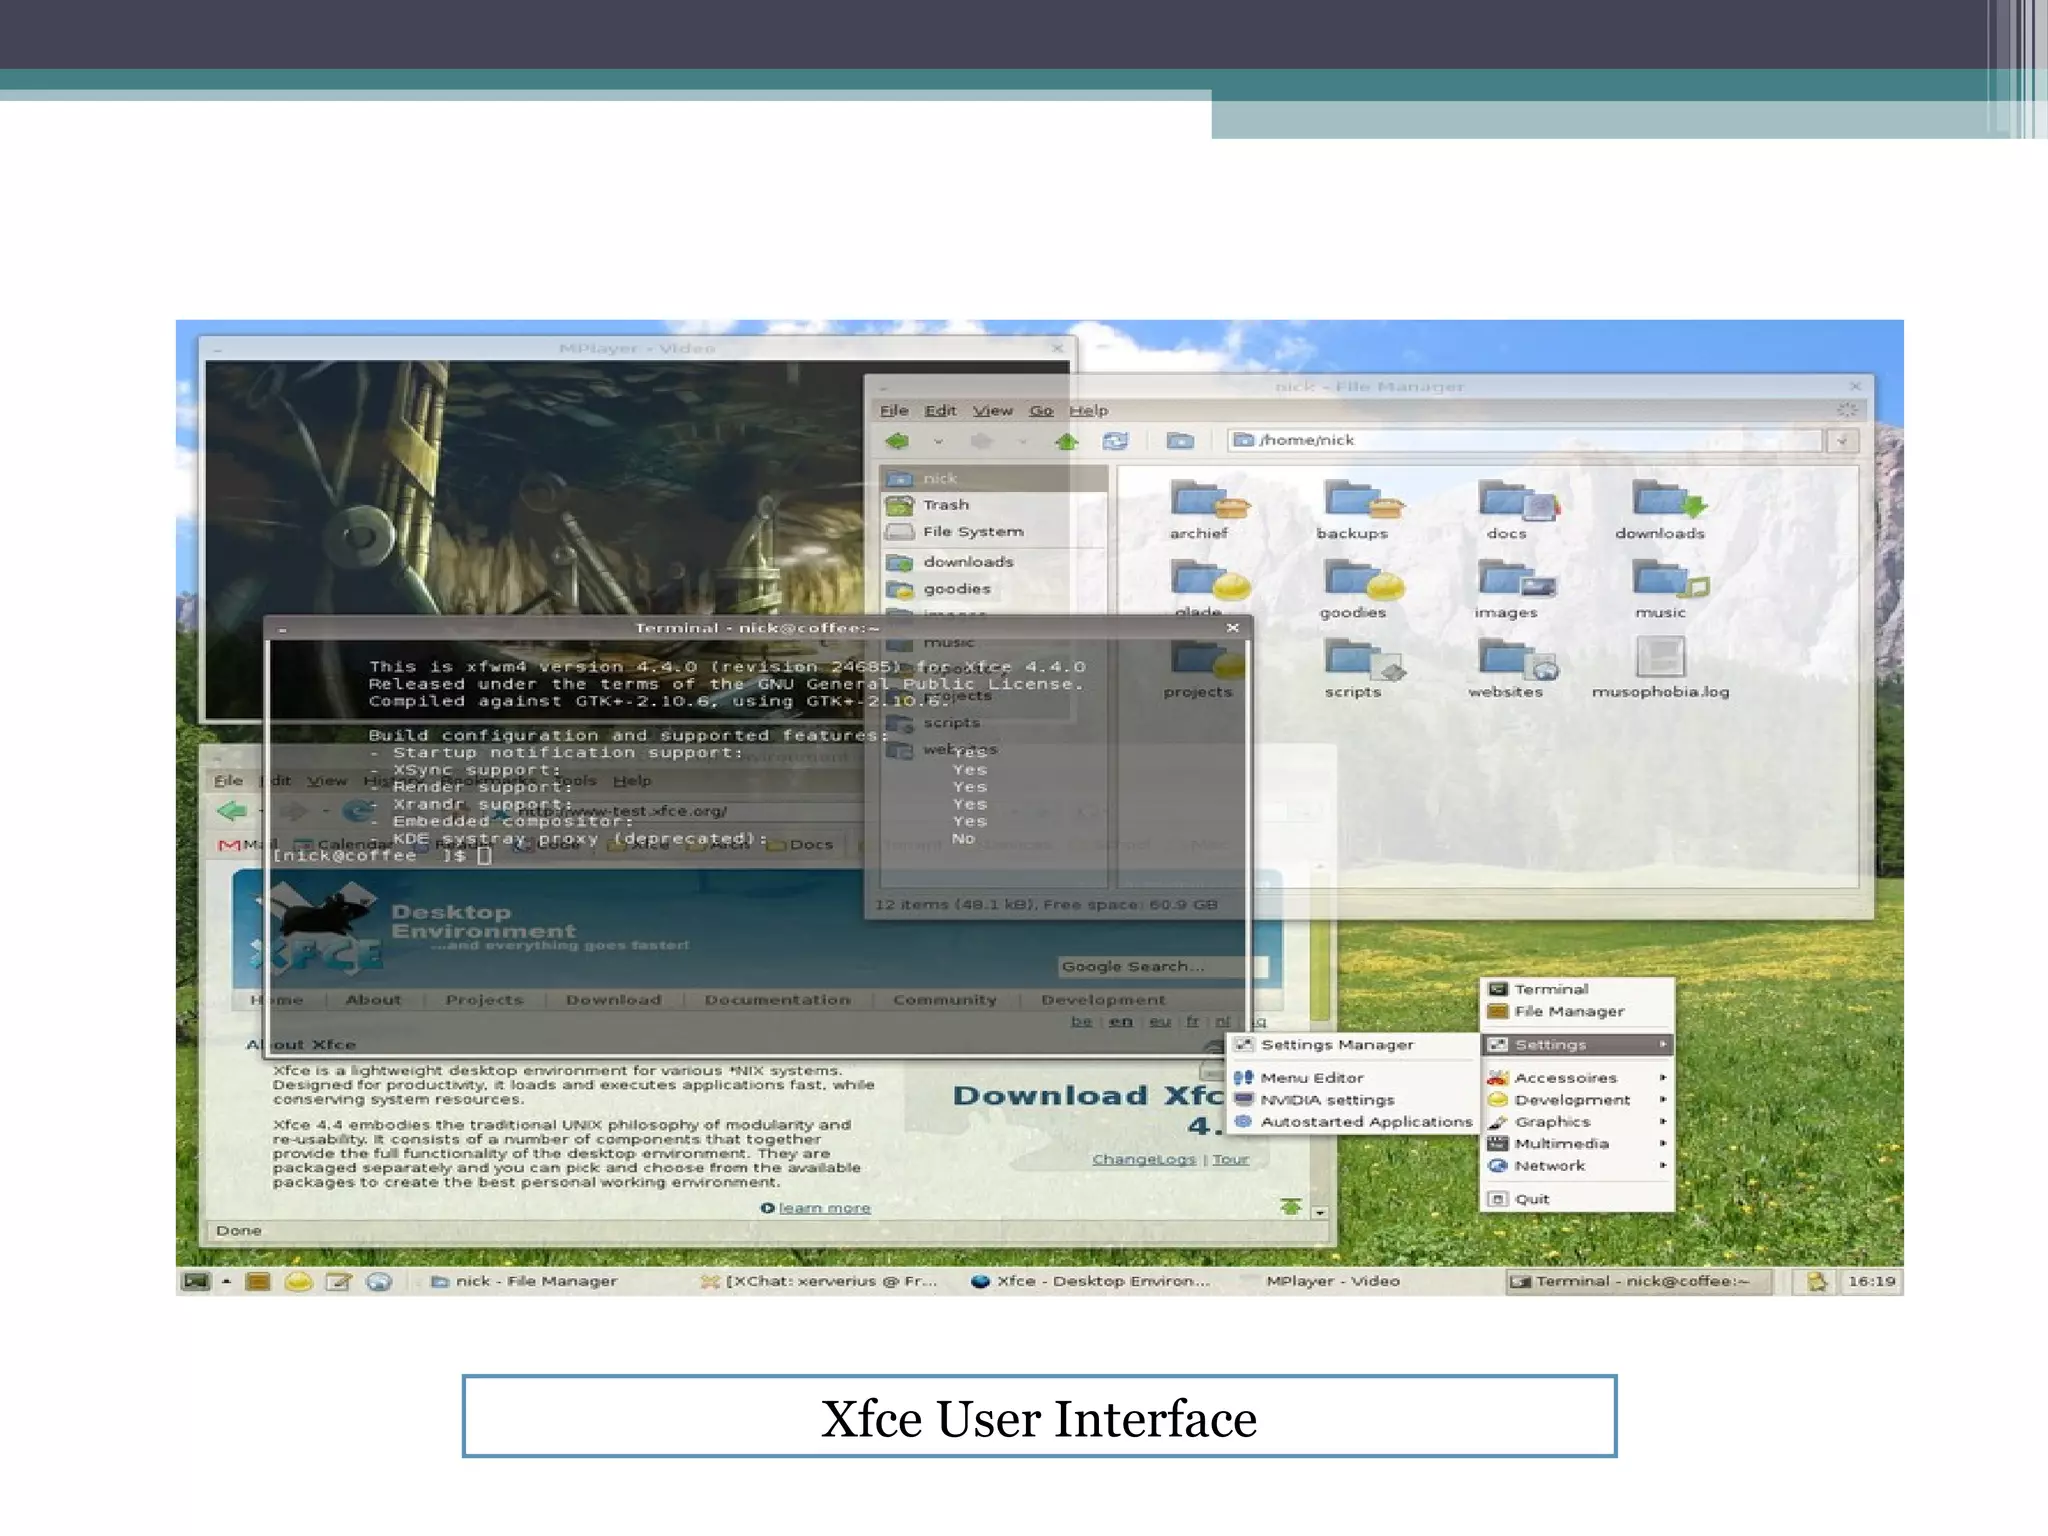Click the browser's green back arrow
Viewport: 2048px width, 1536px height.
pos(231,811)
